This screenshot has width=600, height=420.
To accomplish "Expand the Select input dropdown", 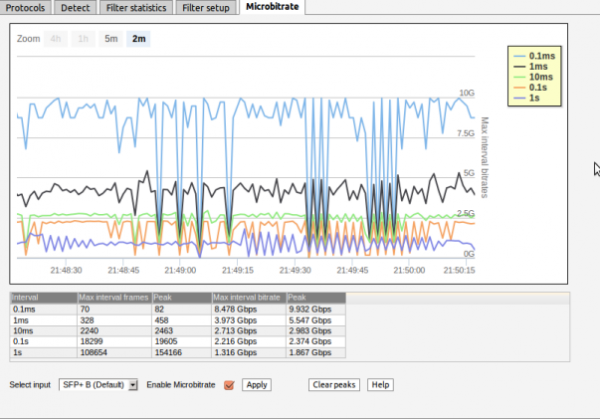I will [134, 385].
